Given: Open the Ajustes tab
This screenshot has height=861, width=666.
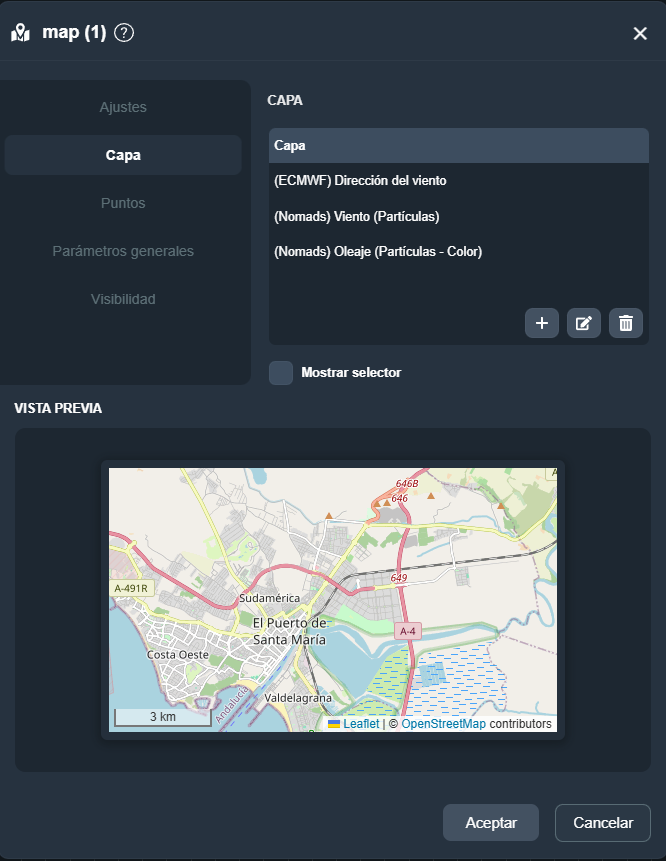Looking at the screenshot, I should [123, 107].
